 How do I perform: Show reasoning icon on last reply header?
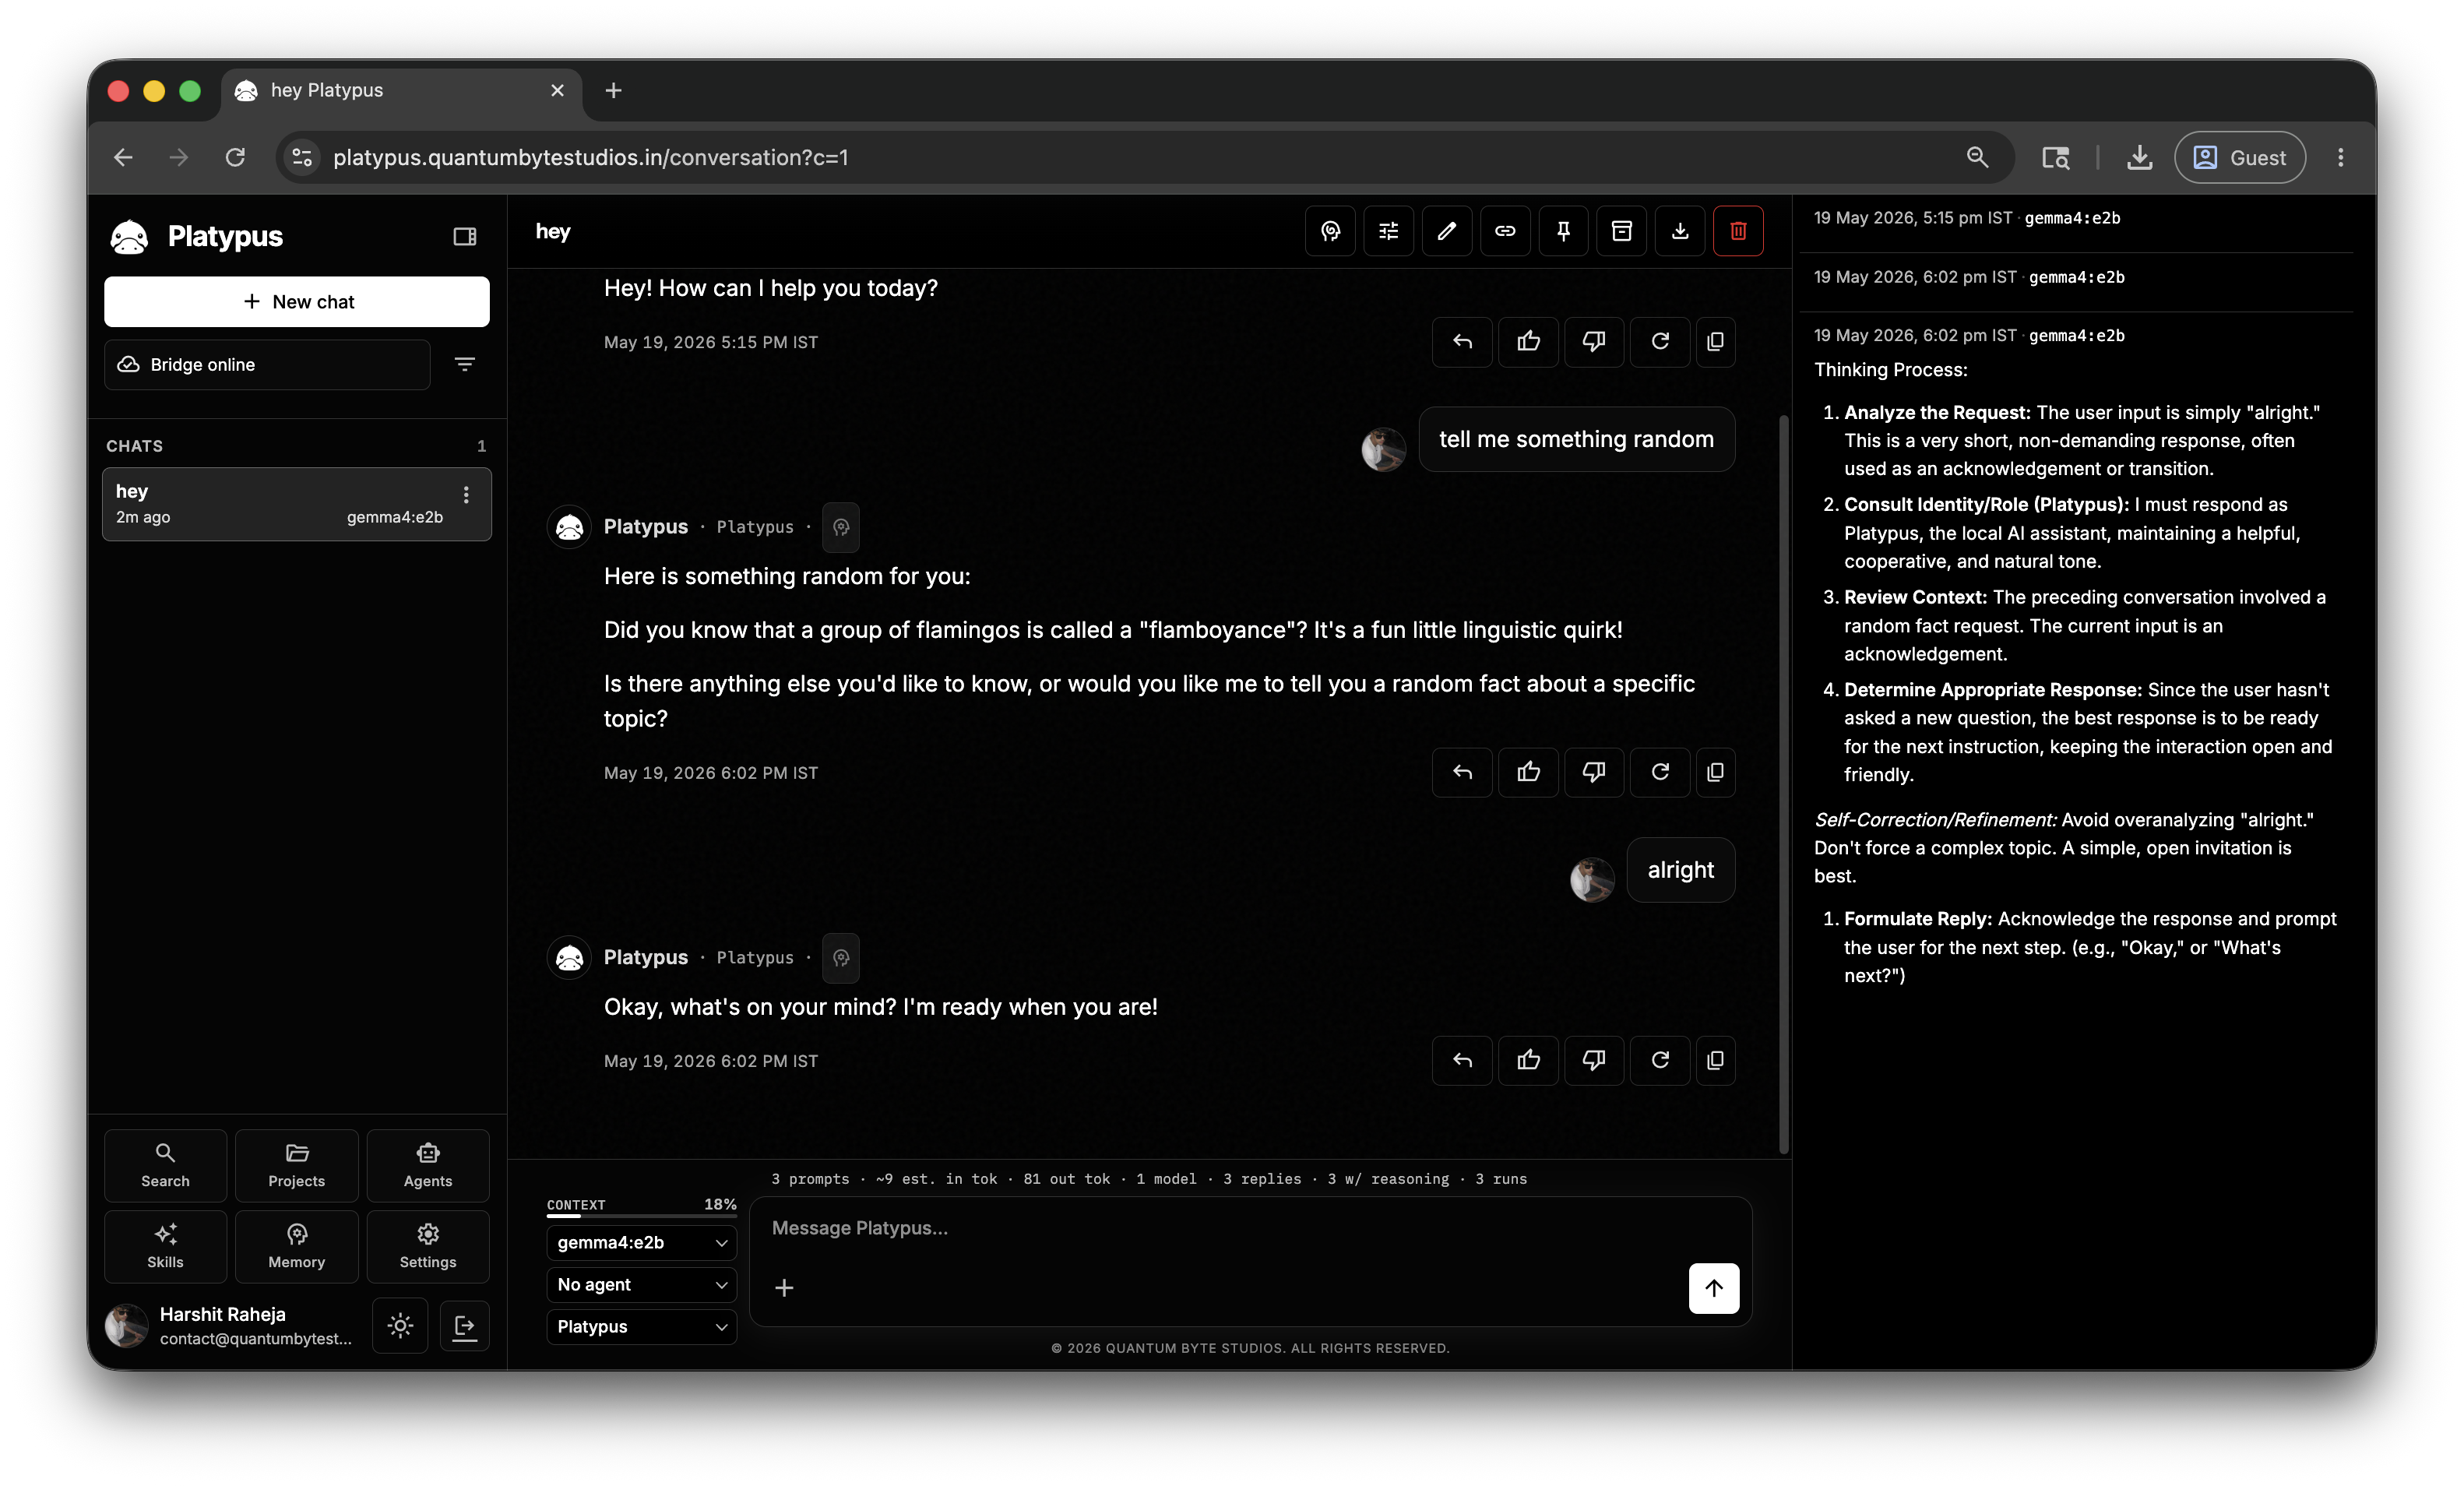(x=841, y=958)
